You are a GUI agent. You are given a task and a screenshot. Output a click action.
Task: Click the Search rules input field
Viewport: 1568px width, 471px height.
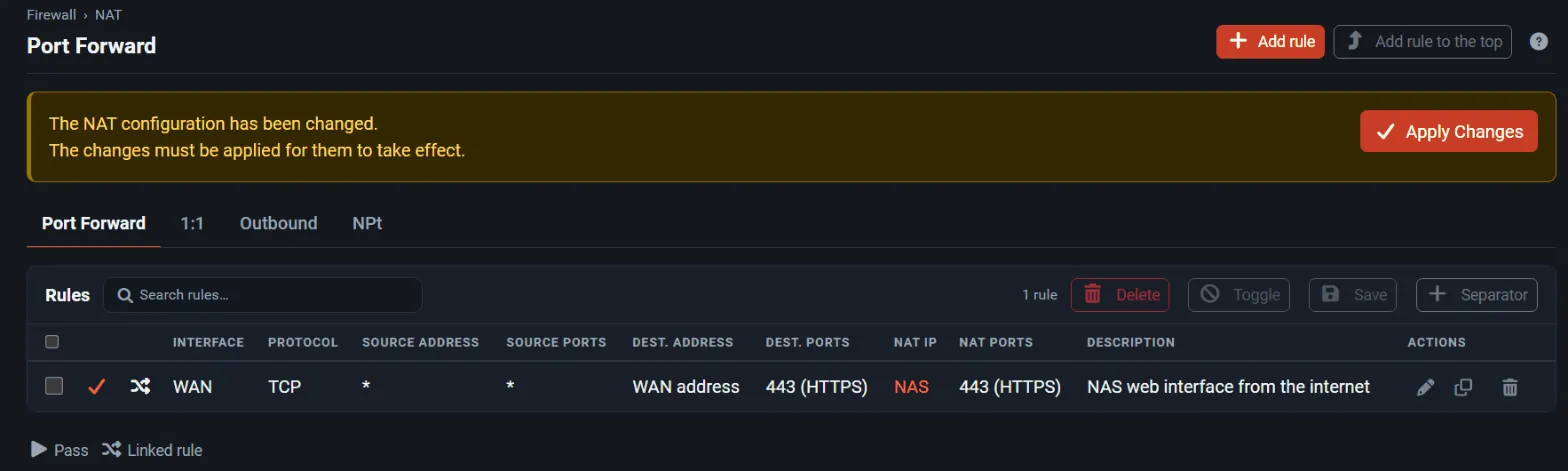263,295
